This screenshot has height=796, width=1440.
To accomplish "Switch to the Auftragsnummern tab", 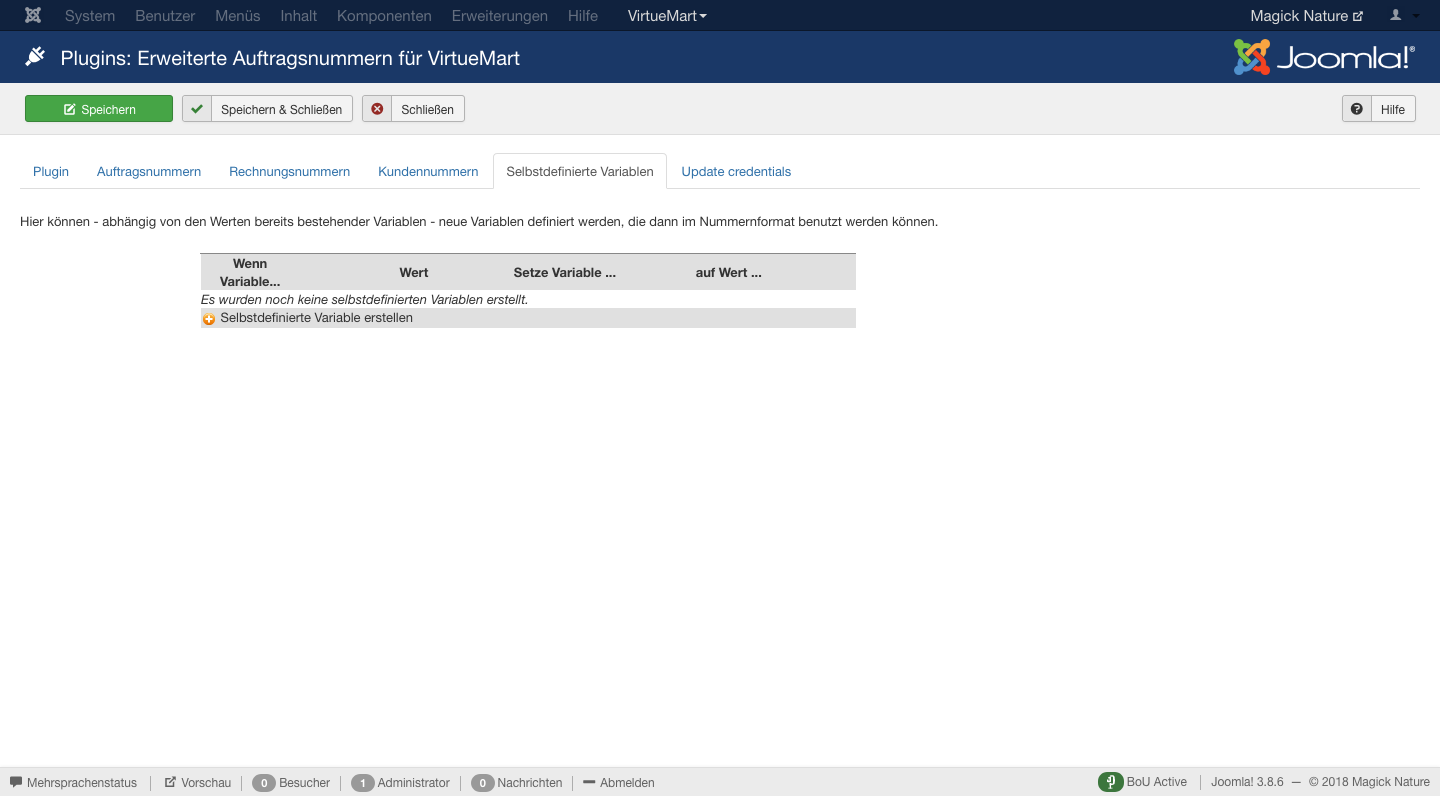I will [149, 171].
